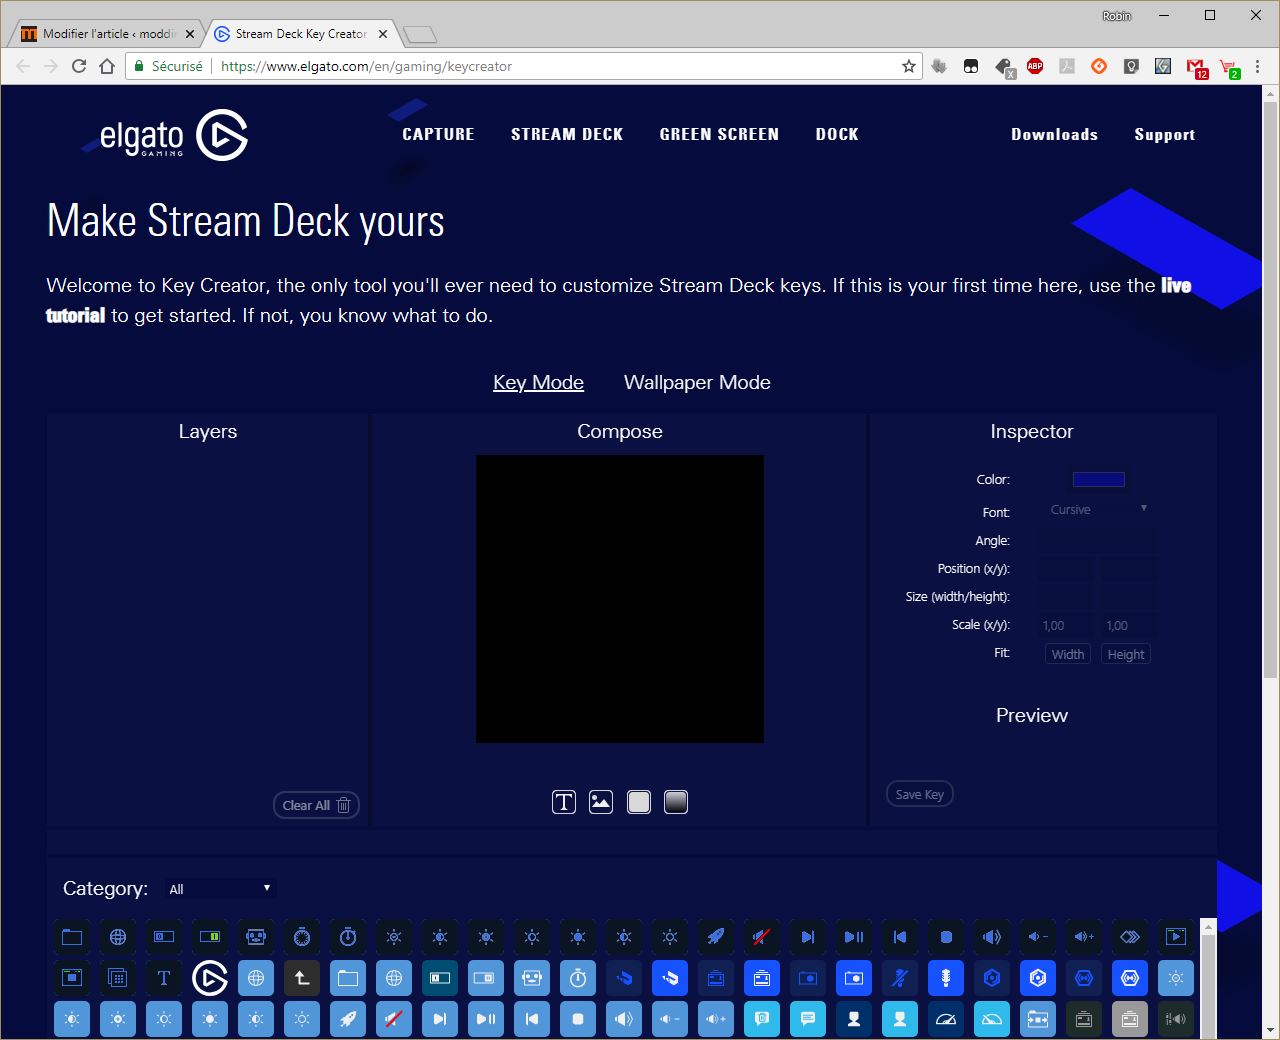
Task: Select the dark robot face icon
Action: pos(256,937)
